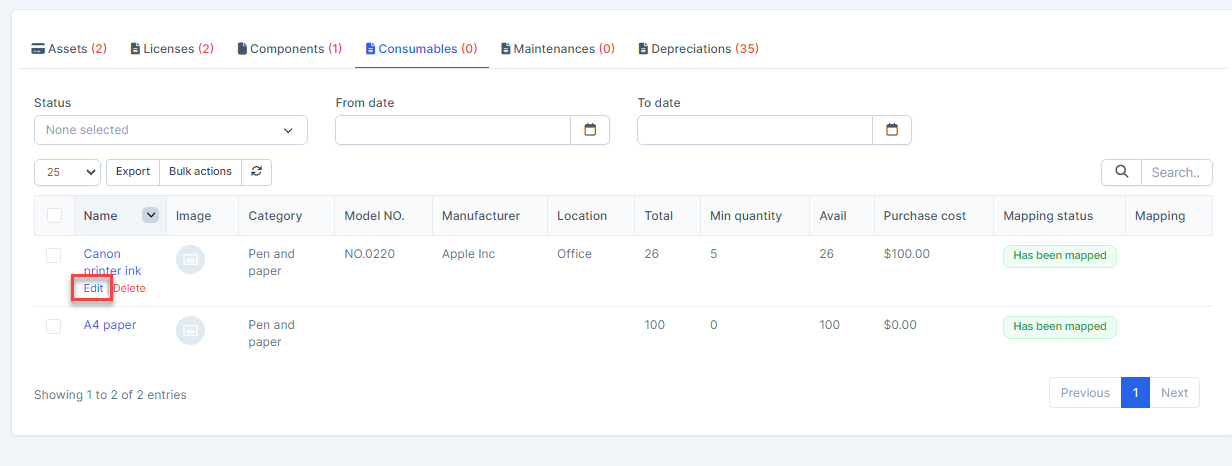
Task: Click the Search text field
Action: pyautogui.click(x=1176, y=172)
